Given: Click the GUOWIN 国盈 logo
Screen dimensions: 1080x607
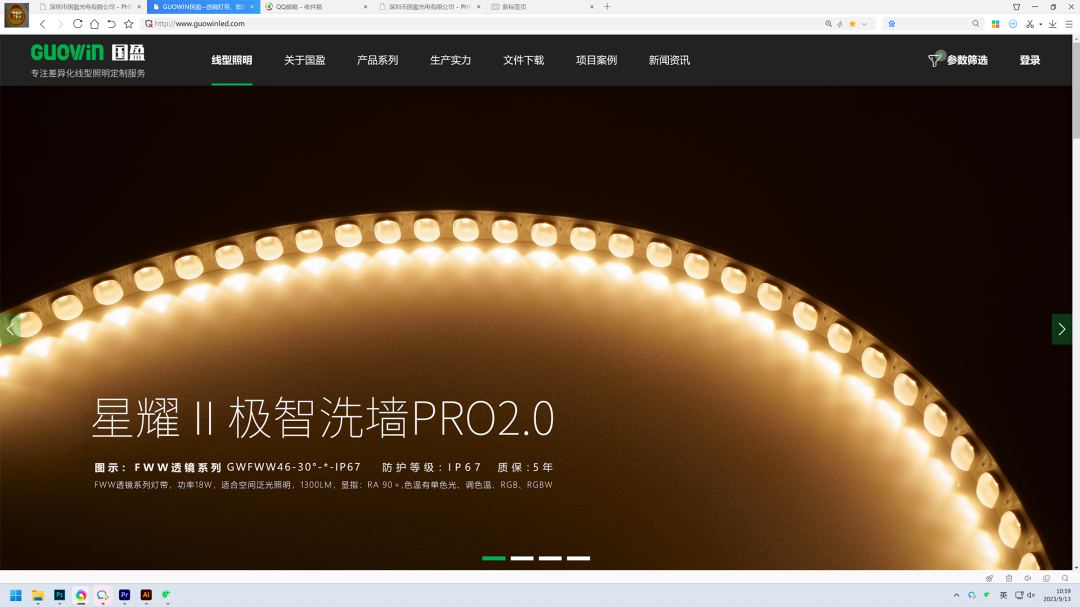Looking at the screenshot, I should point(87,53).
